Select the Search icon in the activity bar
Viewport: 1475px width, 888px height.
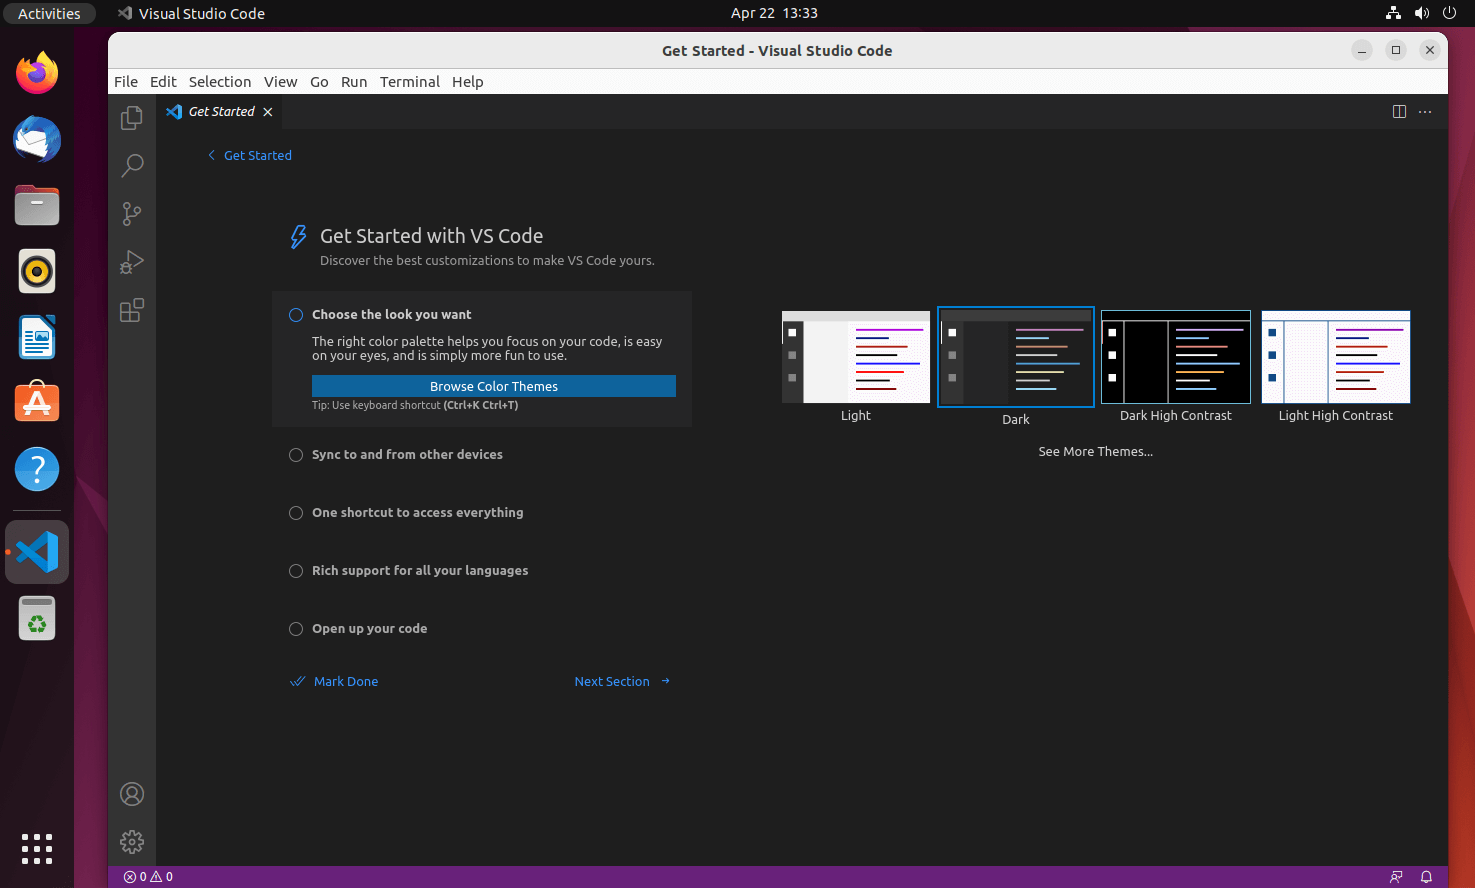(131, 165)
